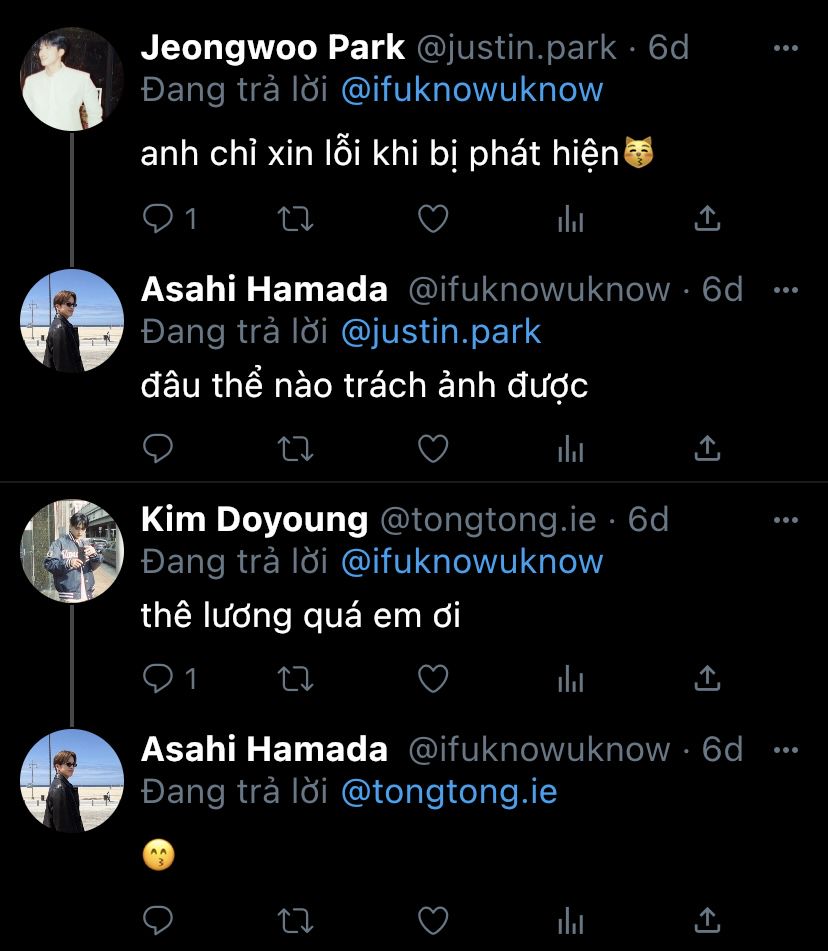Open Kim Doyoung's profile picture
Image resolution: width=828 pixels, height=951 pixels.
tap(72, 551)
